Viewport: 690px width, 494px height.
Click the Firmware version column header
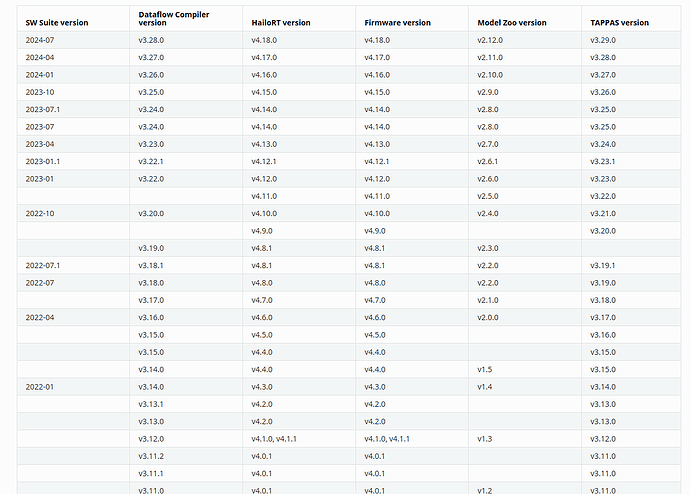397,22
